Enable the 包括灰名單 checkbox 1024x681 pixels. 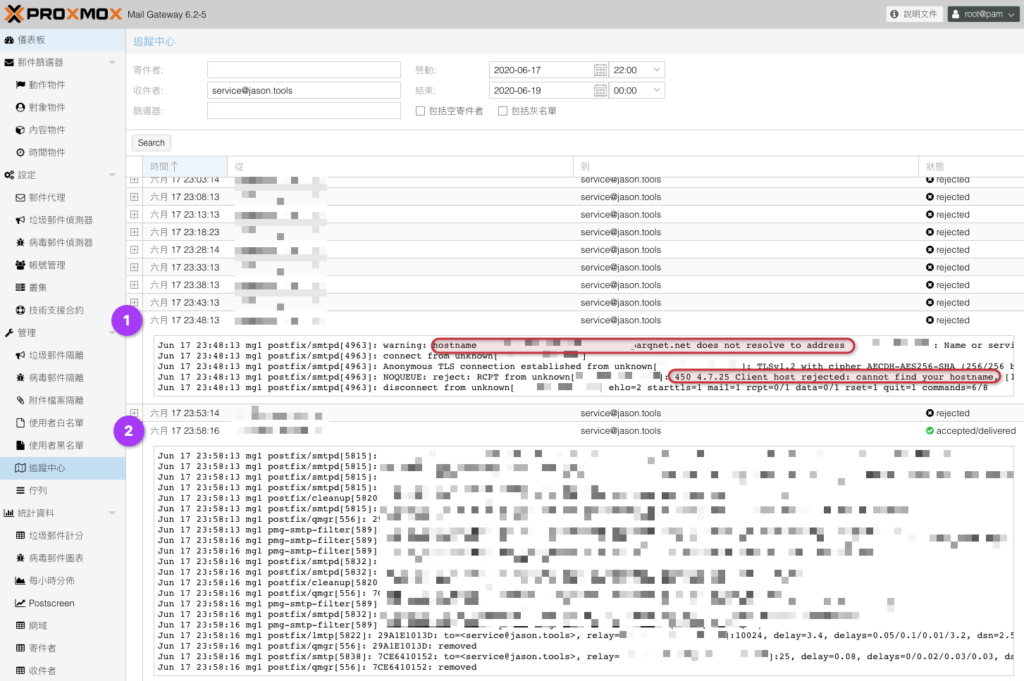502,111
